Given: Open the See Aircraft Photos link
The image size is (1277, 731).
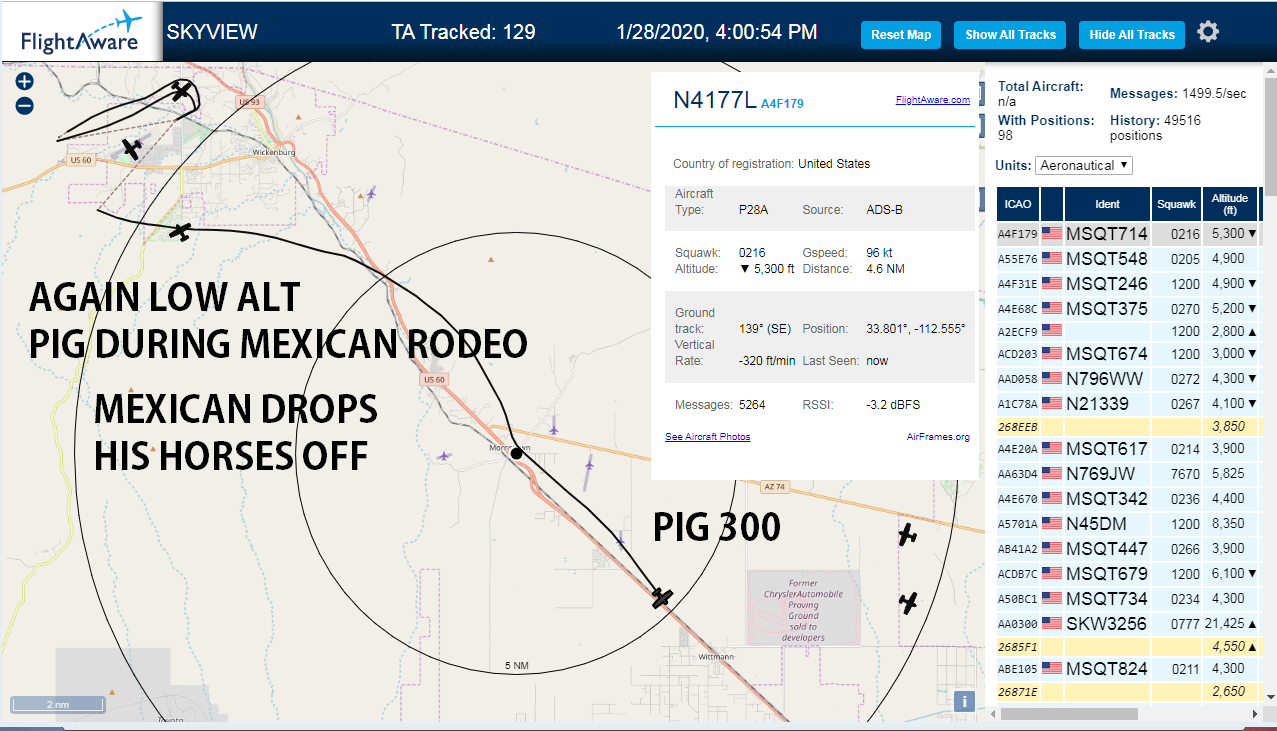Looking at the screenshot, I should coord(707,437).
